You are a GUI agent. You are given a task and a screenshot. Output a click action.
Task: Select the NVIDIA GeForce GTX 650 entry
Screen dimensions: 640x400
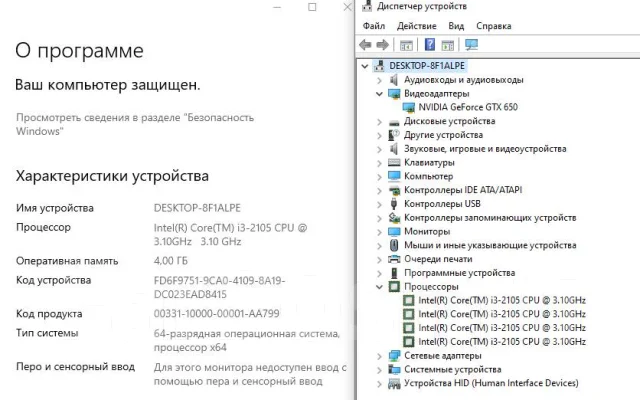tap(468, 107)
